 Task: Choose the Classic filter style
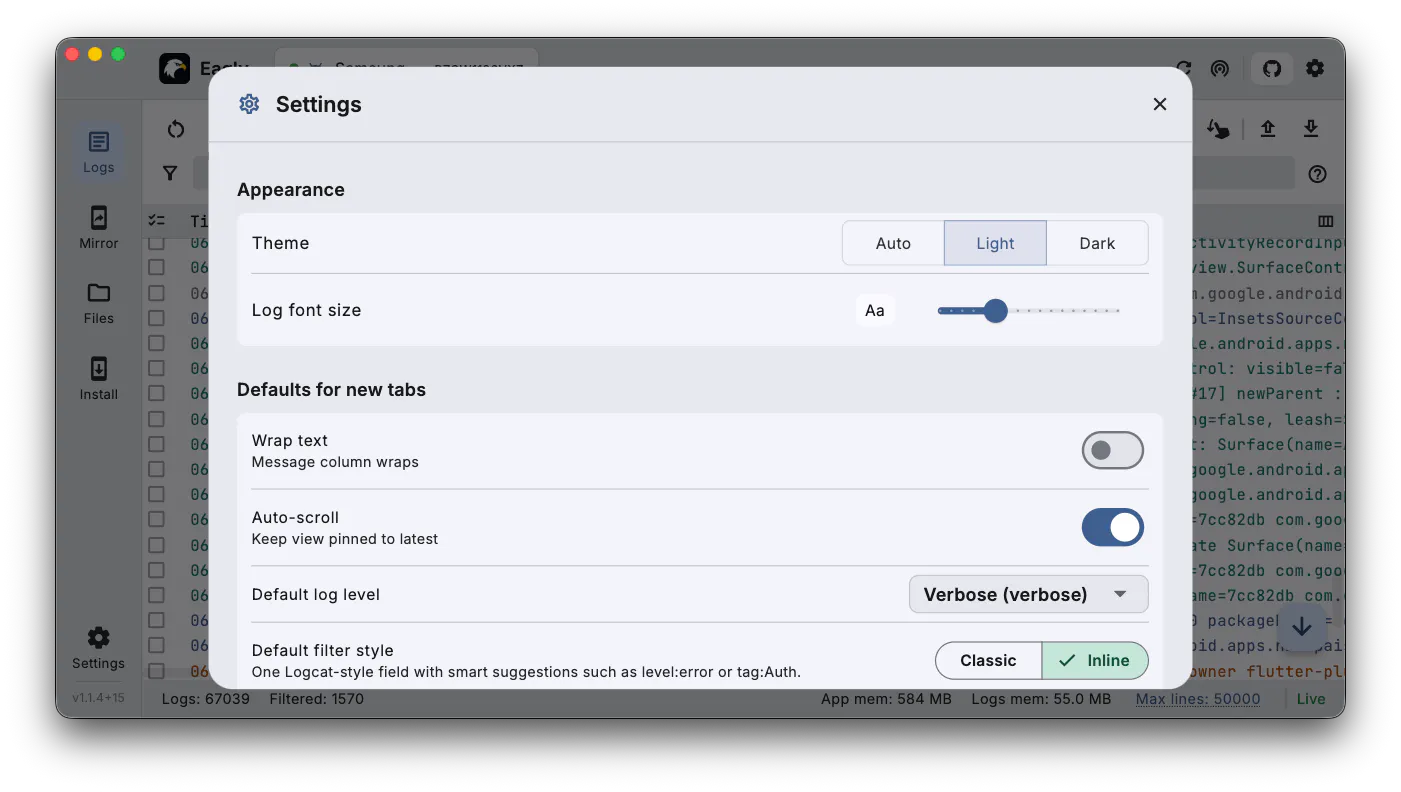988,660
